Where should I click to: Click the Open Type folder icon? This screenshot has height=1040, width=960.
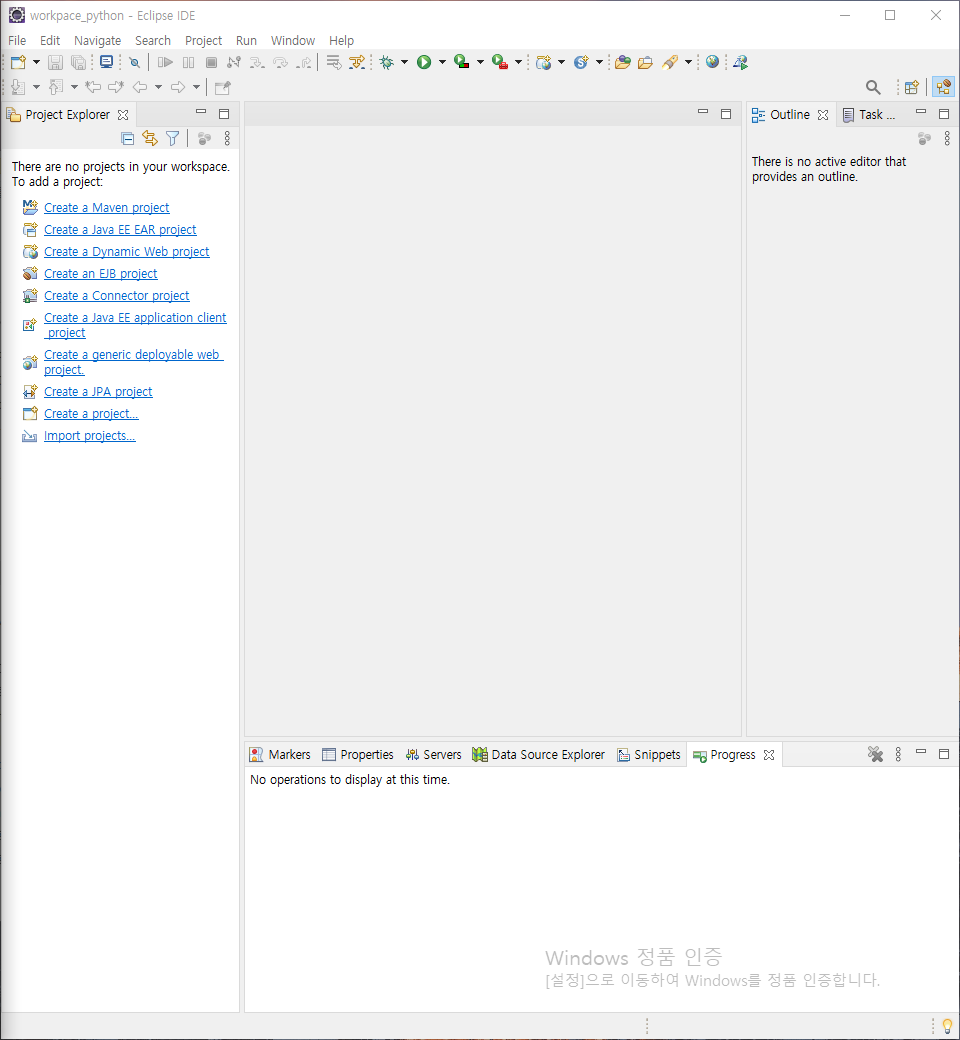click(622, 62)
